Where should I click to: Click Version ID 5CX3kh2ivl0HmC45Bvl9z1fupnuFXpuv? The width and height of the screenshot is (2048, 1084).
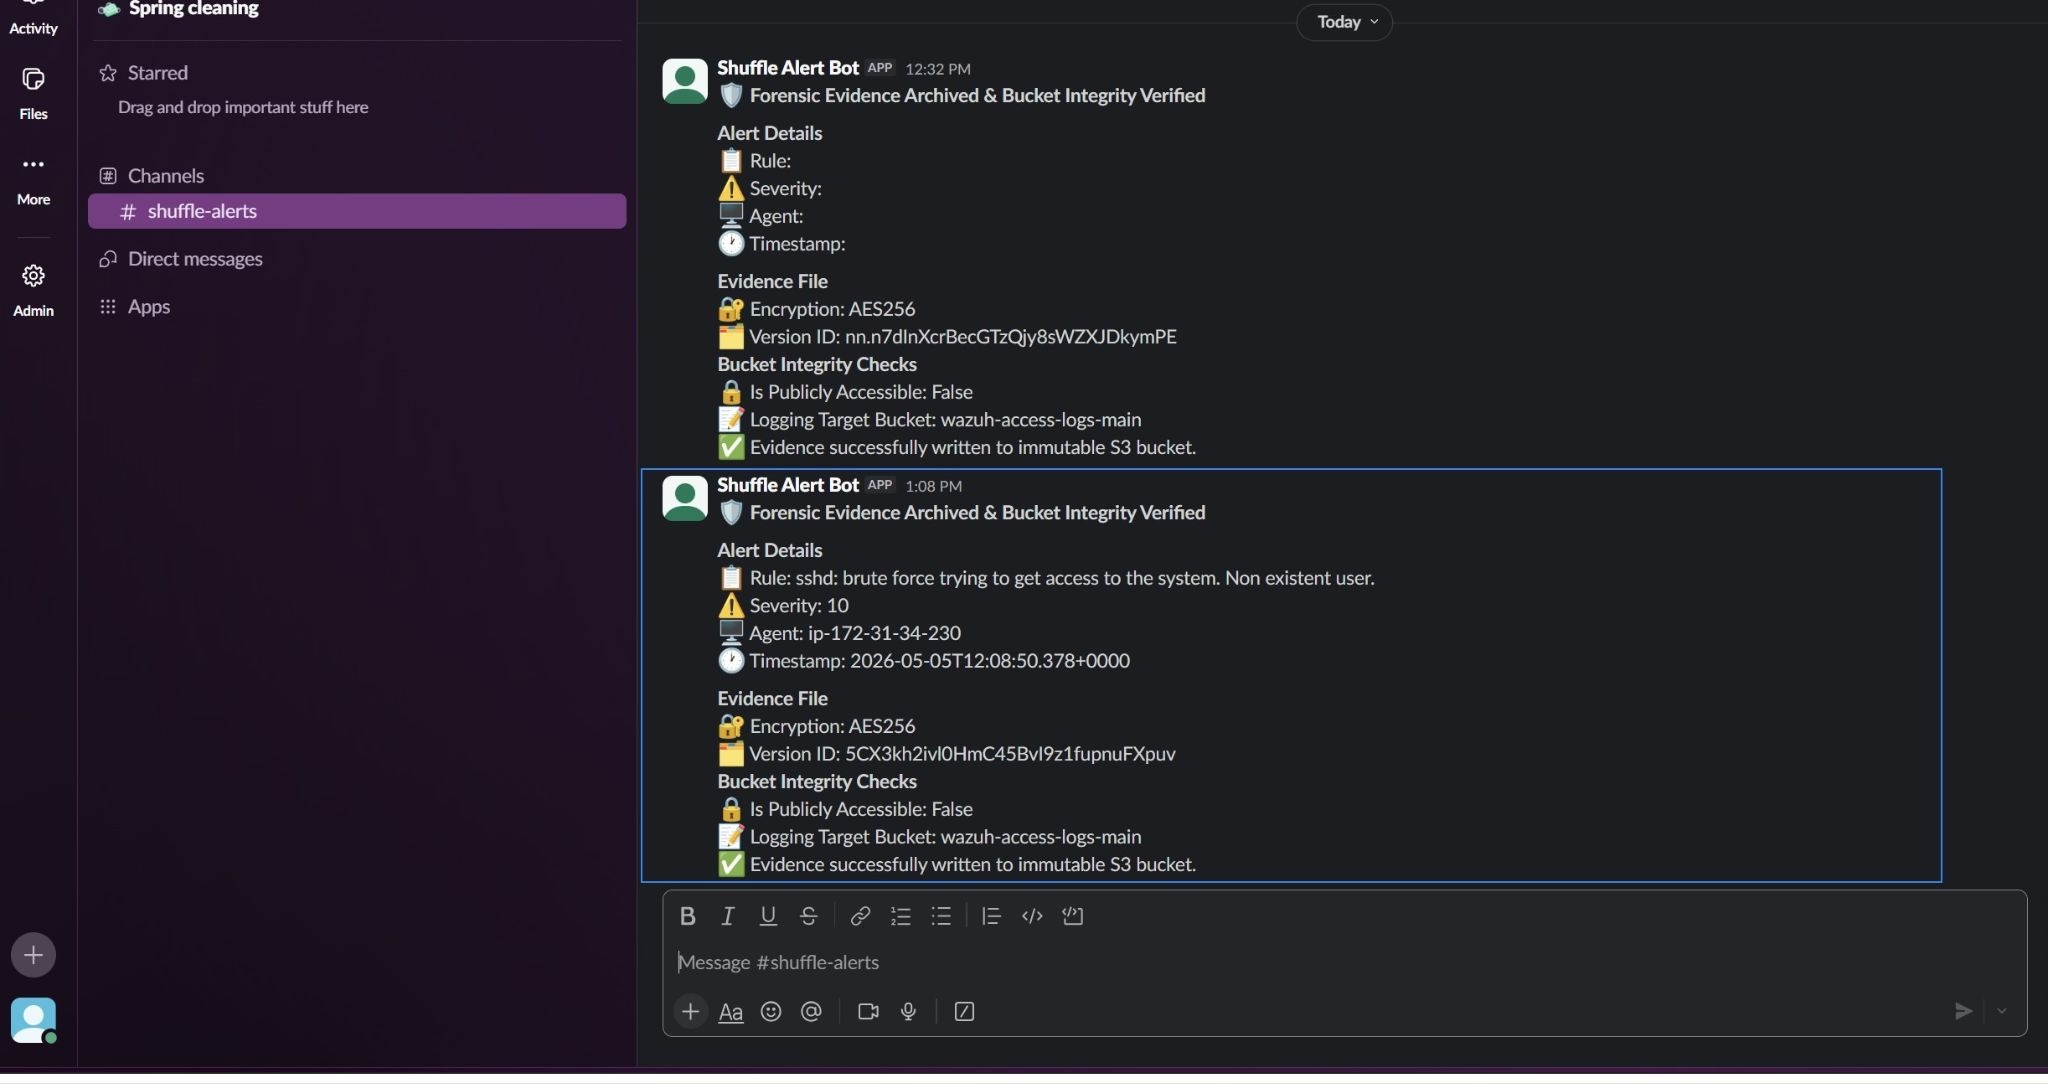pyautogui.click(x=962, y=754)
